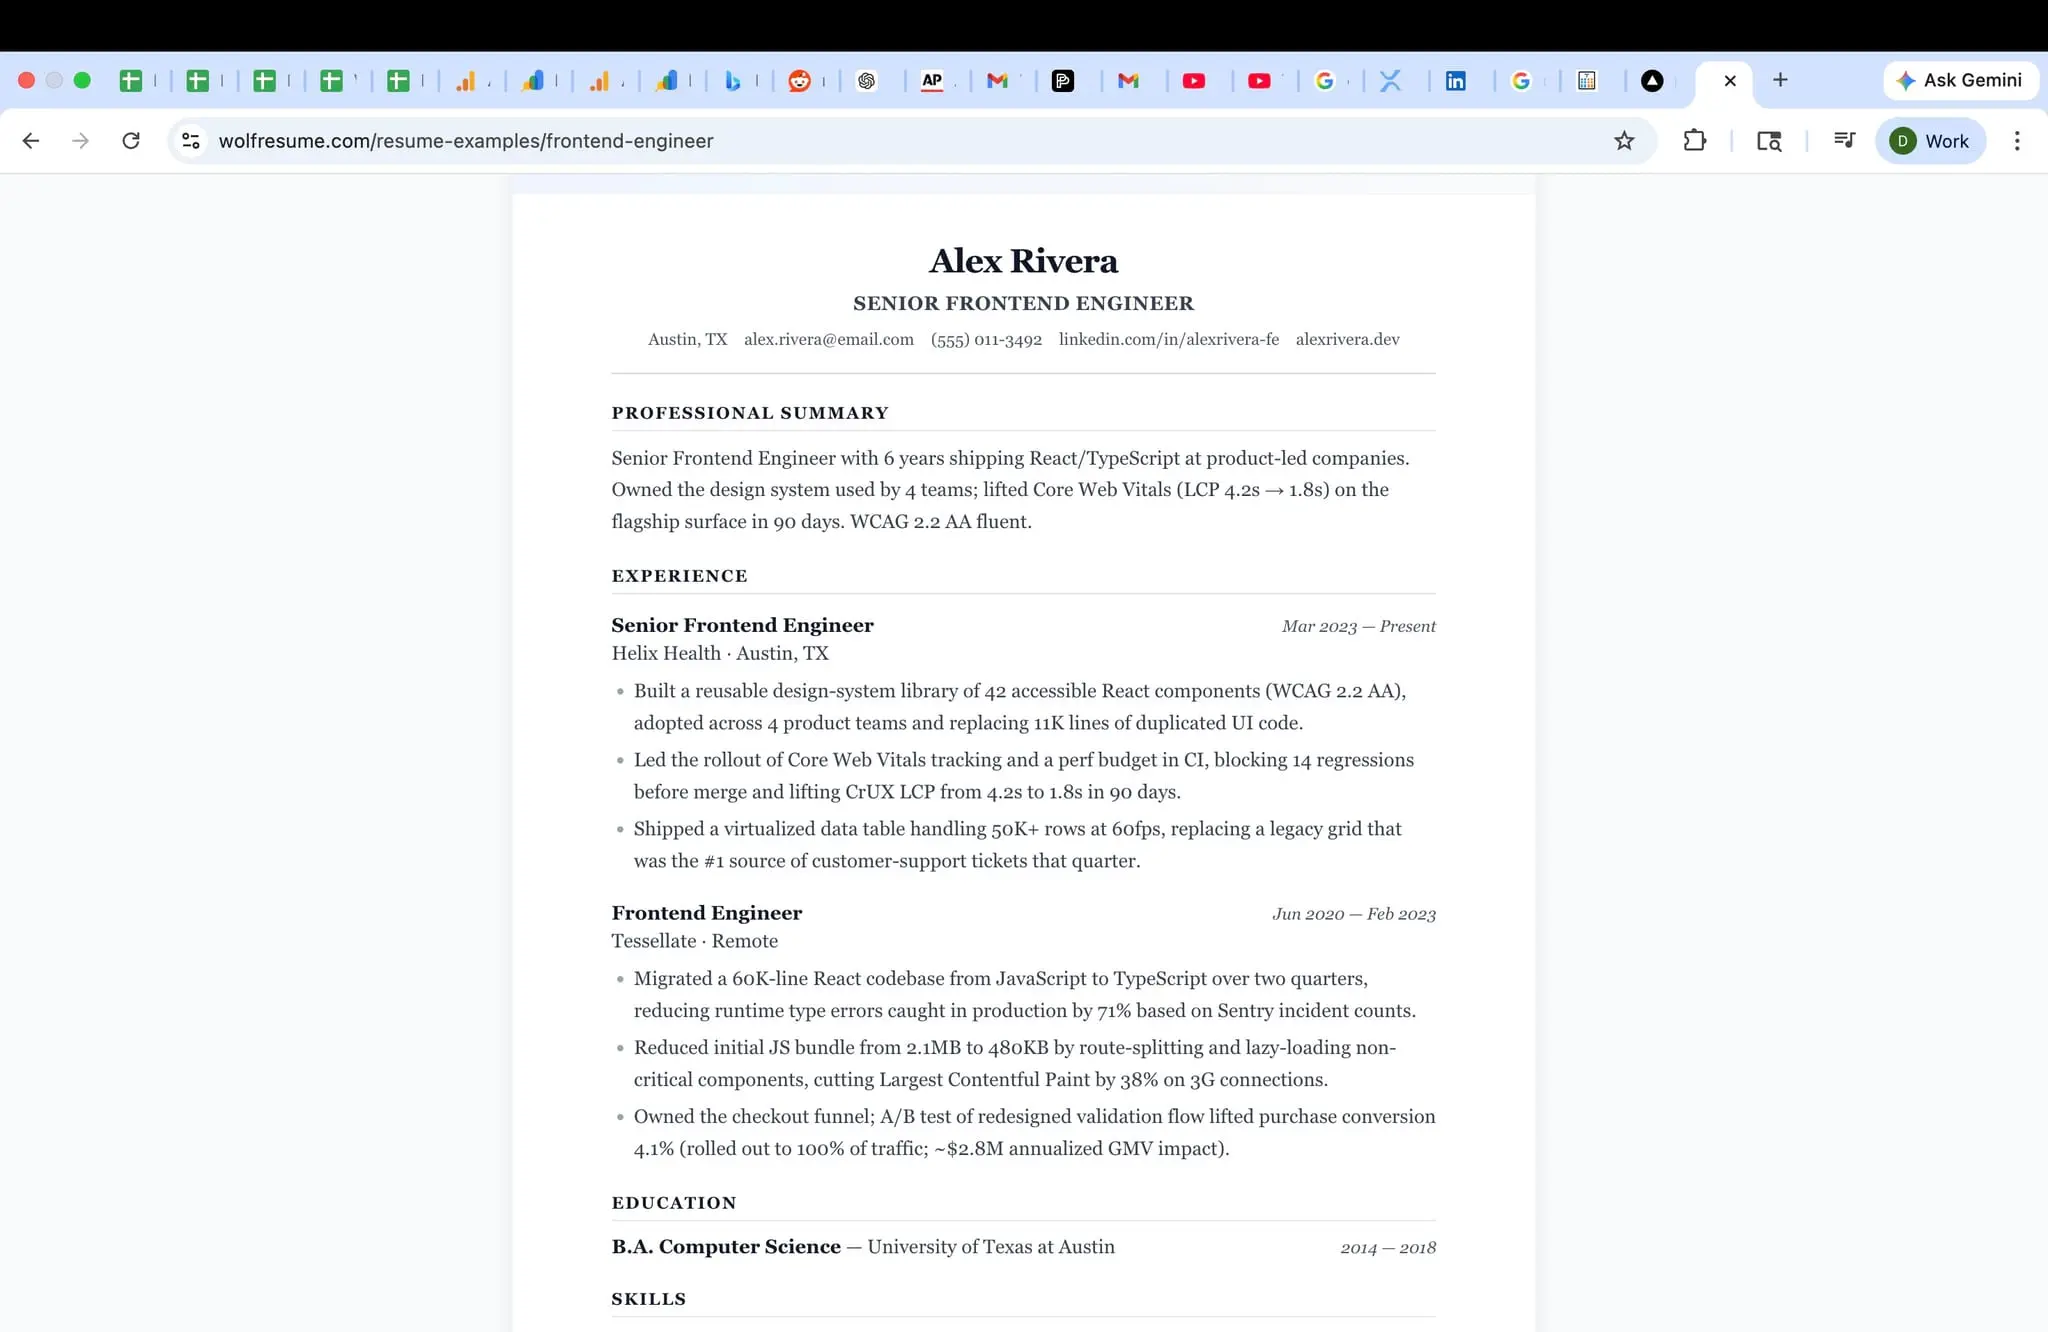Click the Mar 2023 — Present date

click(x=1358, y=626)
